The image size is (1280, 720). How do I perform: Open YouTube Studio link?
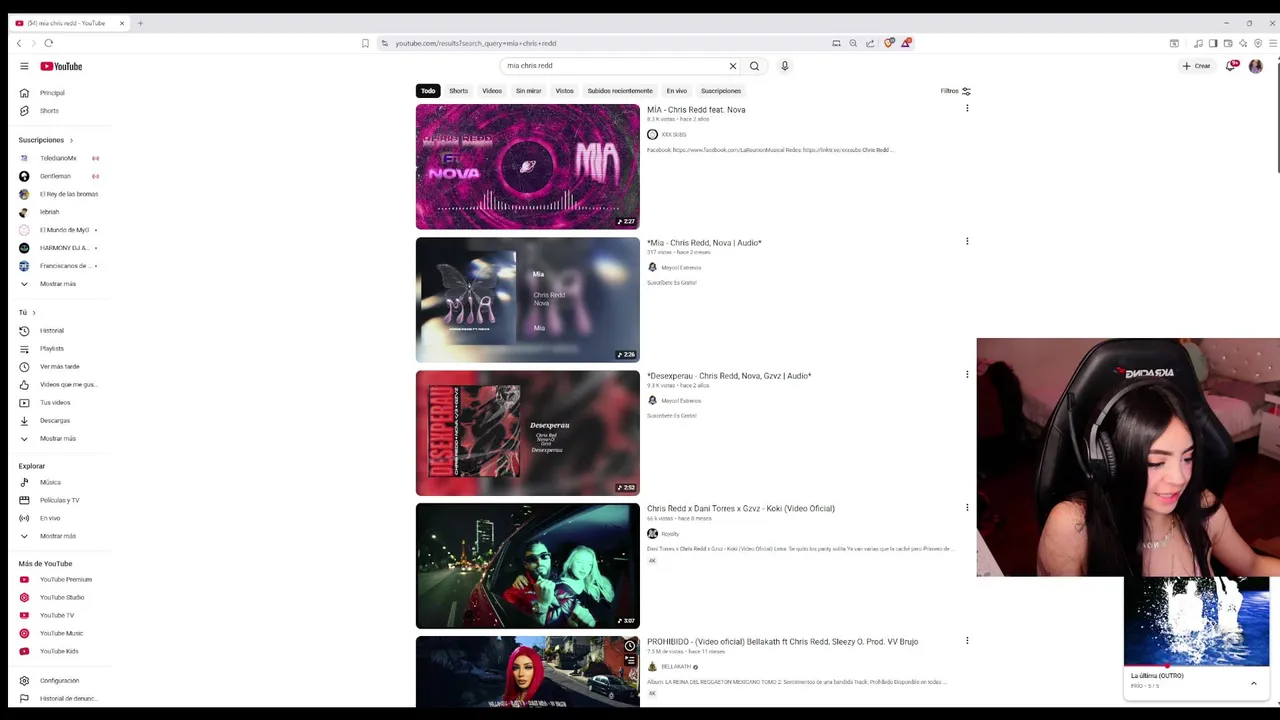click(60, 597)
